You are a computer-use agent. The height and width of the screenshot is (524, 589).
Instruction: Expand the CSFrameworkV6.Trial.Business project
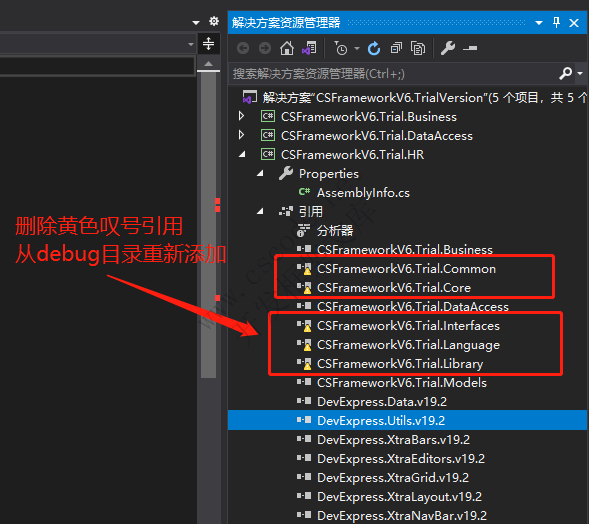[241, 116]
